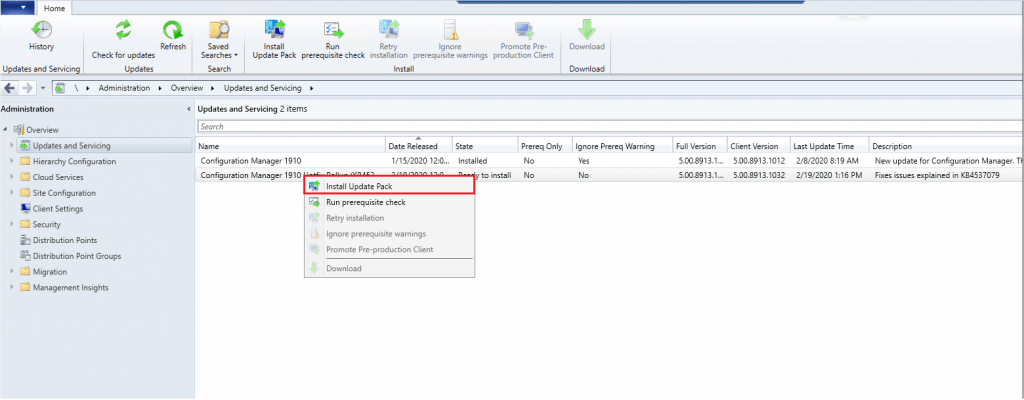This screenshot has width=1024, height=400.
Task: Expand Management Insights folder
Action: click(x=12, y=287)
